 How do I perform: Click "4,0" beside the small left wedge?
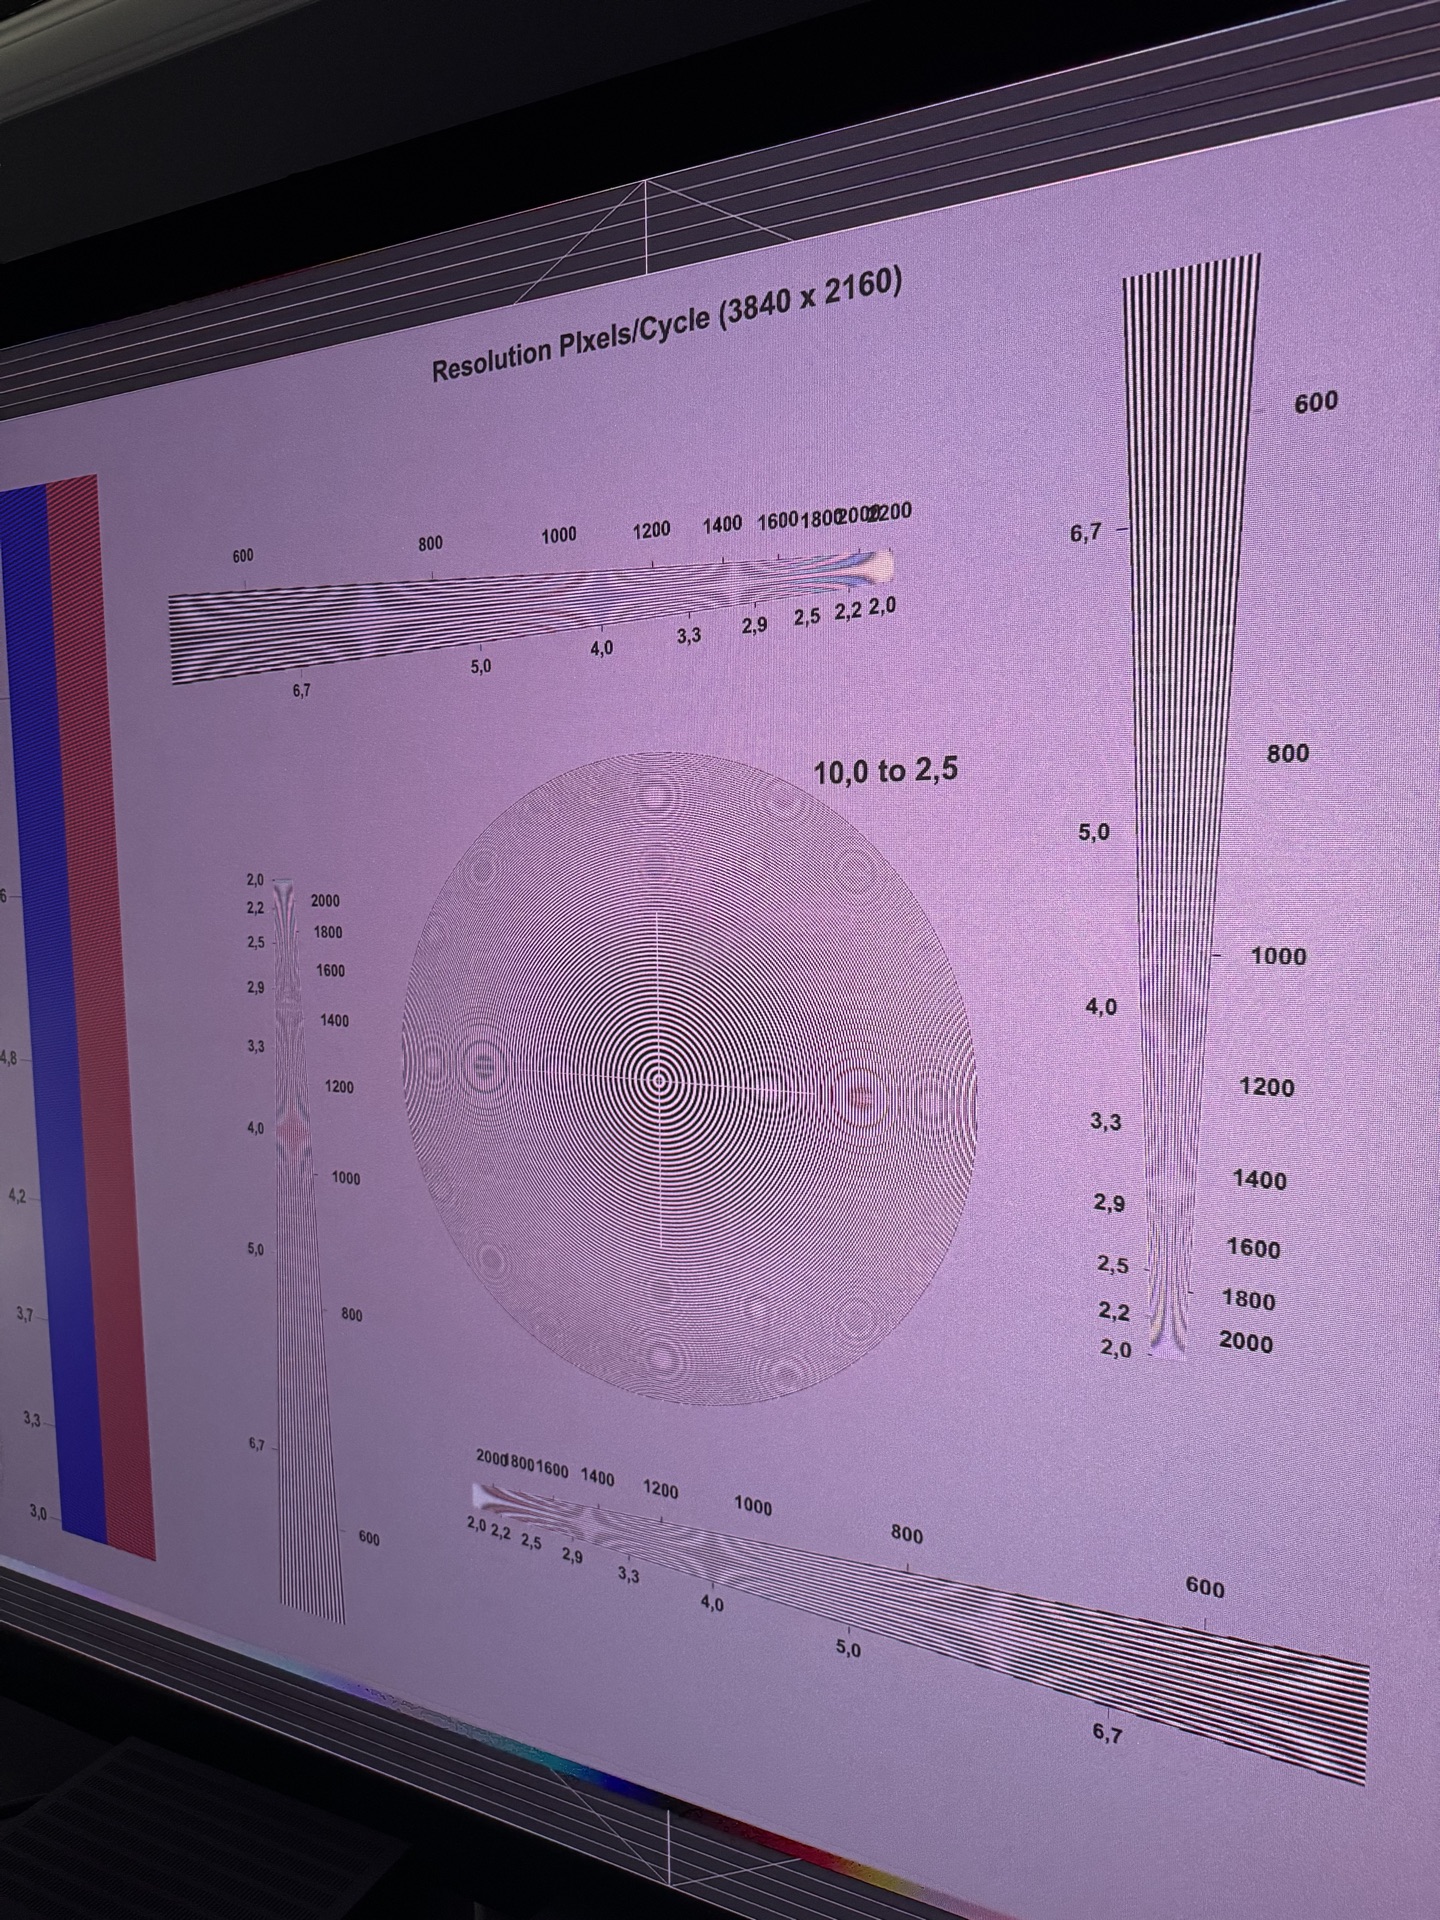[256, 1129]
